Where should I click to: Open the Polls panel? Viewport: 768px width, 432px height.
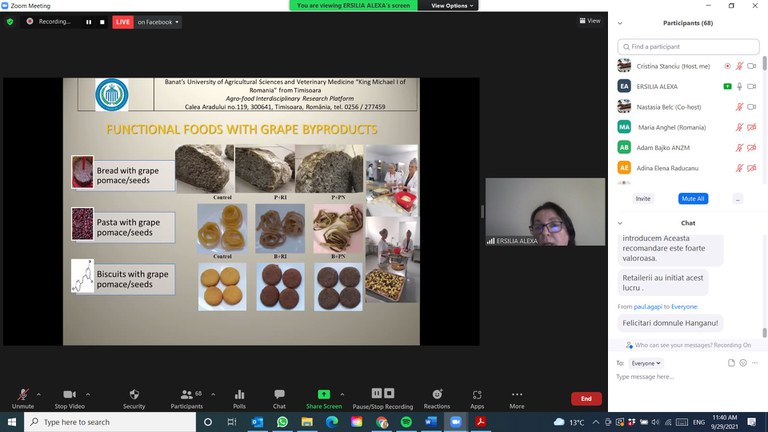point(239,395)
